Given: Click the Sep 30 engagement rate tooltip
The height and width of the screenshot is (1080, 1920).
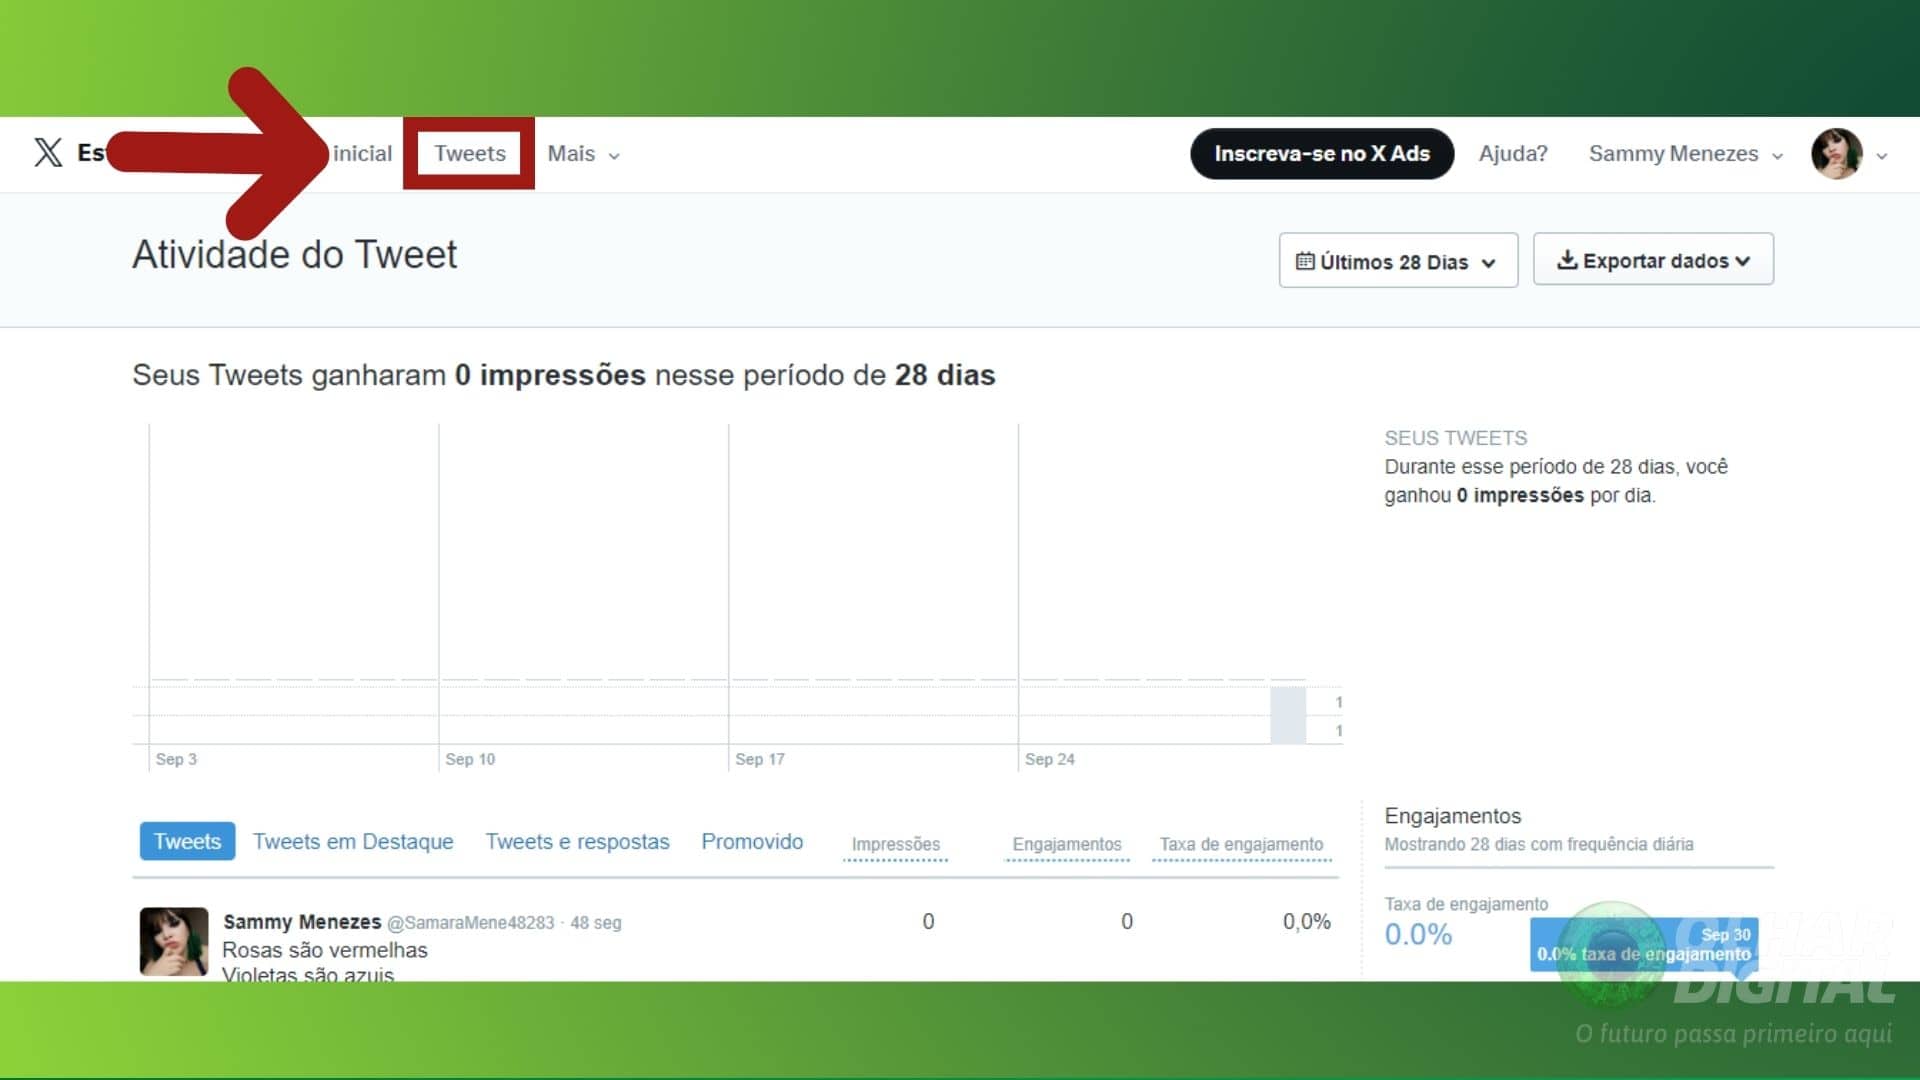Looking at the screenshot, I should coord(1644,945).
